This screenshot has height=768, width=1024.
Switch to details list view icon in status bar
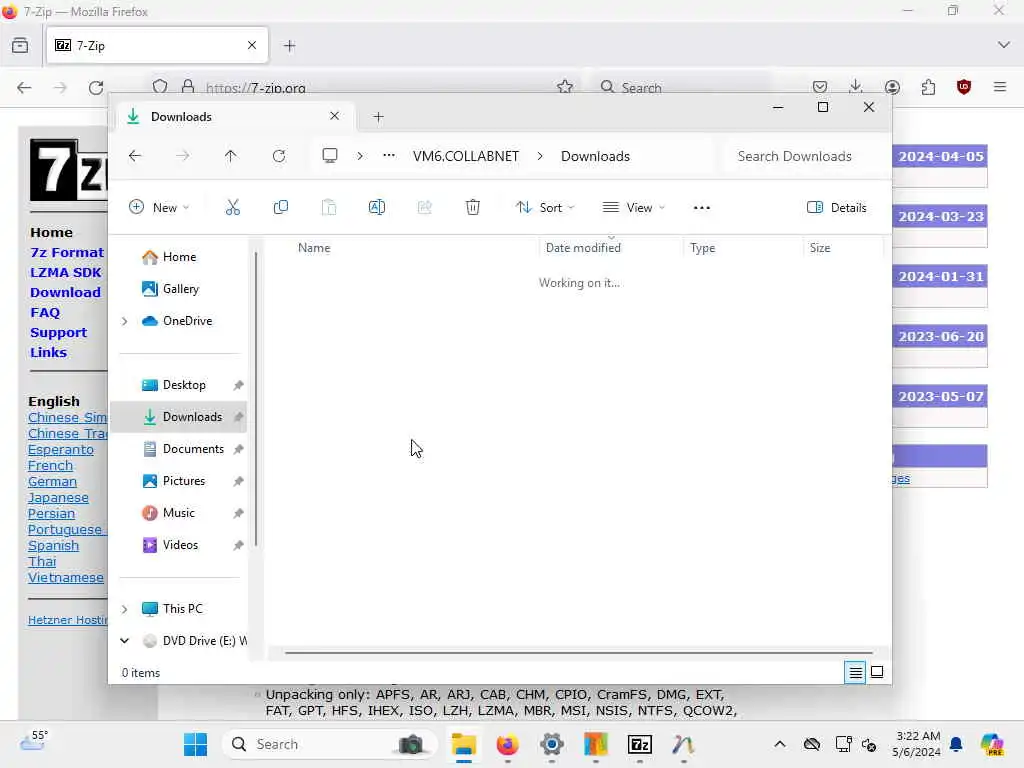[855, 672]
